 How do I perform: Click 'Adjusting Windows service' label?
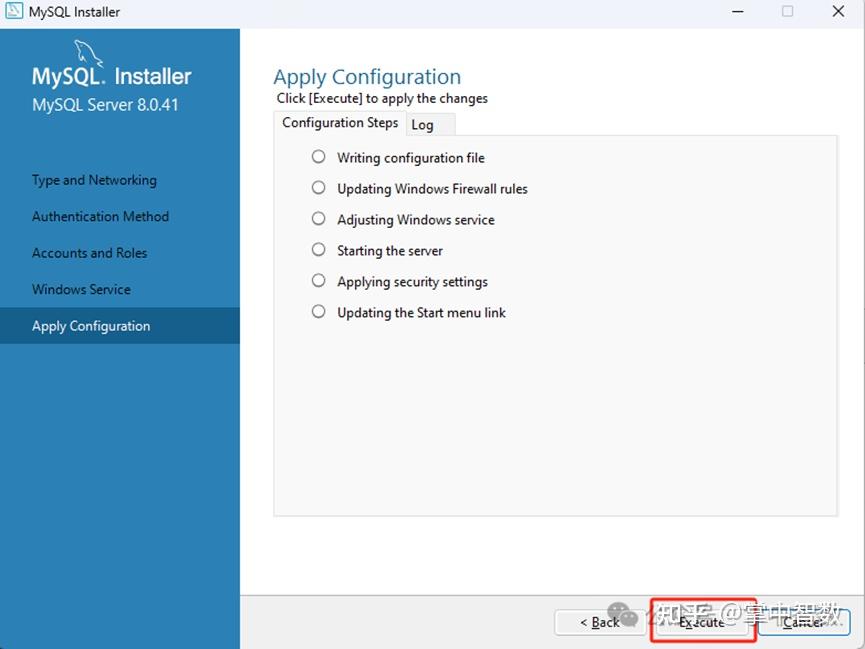pos(416,220)
